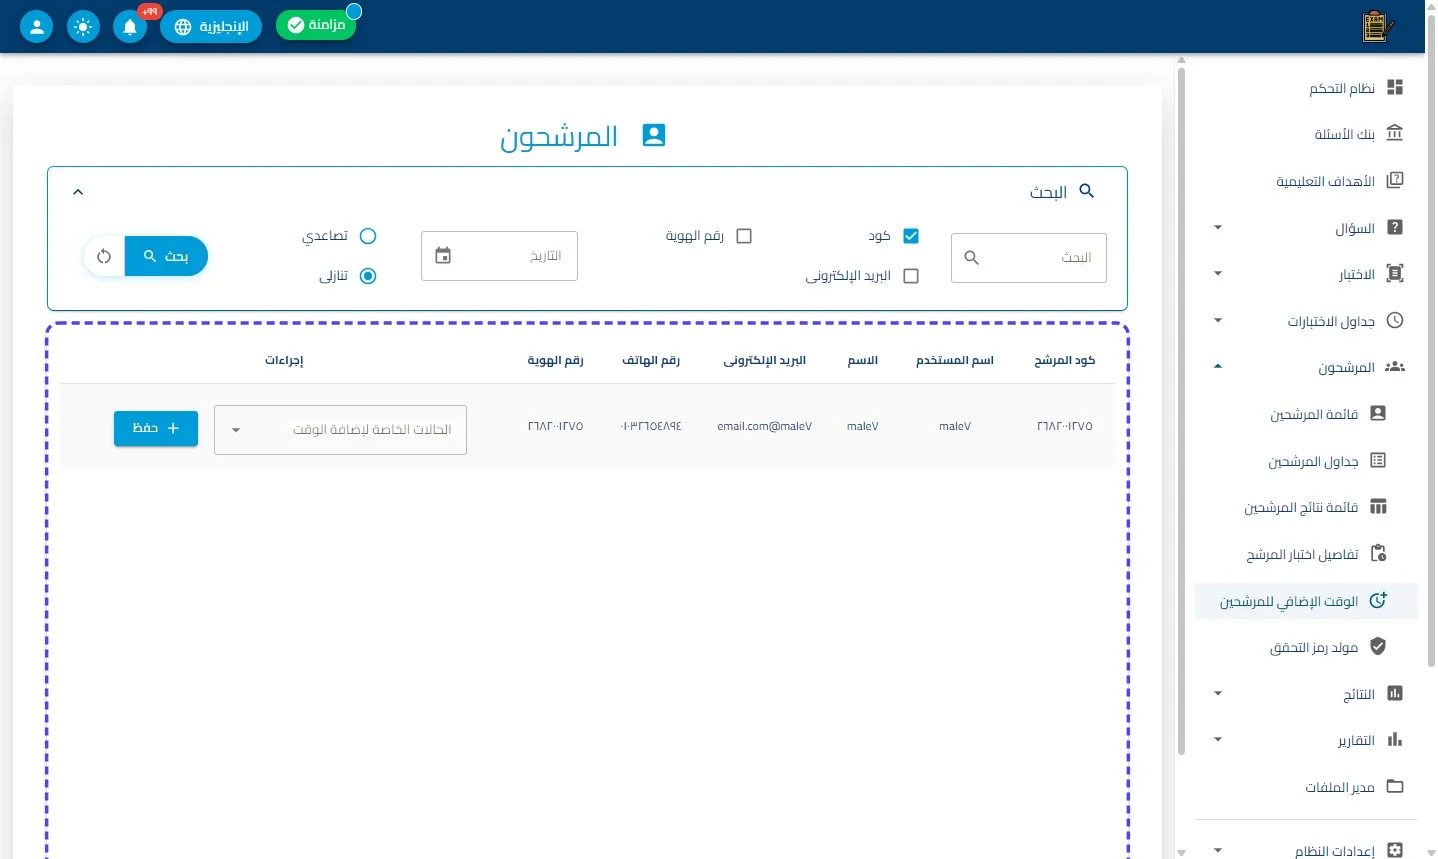Click the جداول المرشحين list icon
This screenshot has width=1438, height=859.
[x=1378, y=460]
